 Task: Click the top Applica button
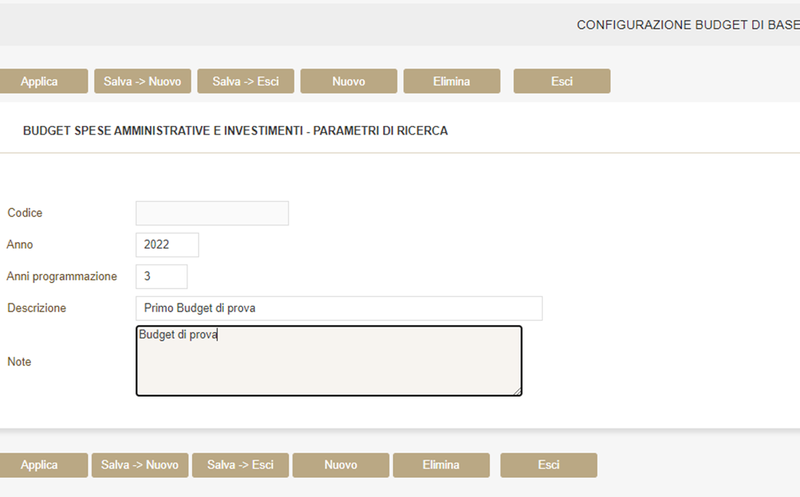[x=40, y=81]
